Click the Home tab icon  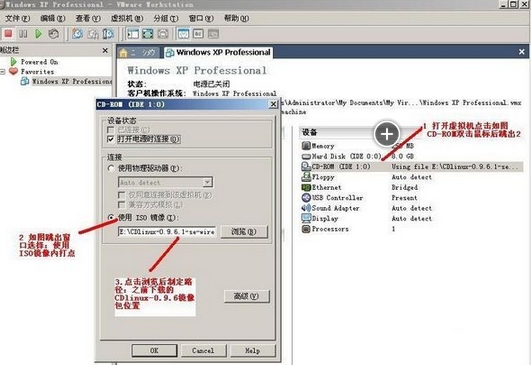(124, 52)
